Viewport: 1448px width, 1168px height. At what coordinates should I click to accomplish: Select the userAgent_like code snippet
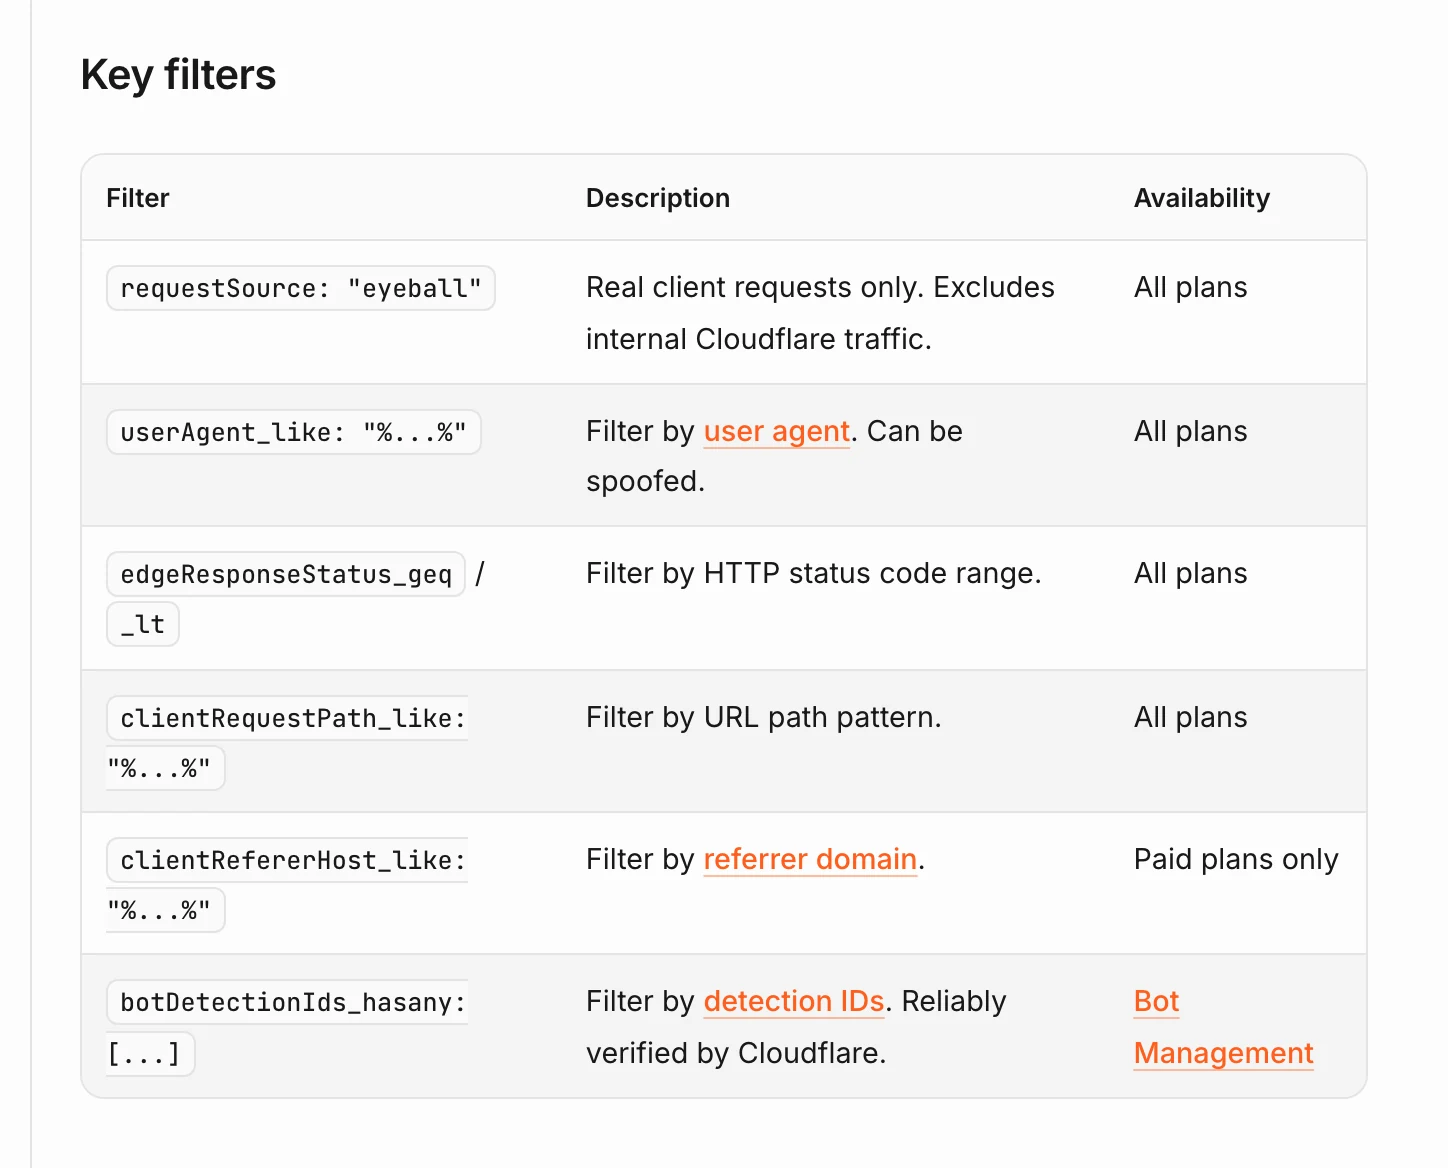click(x=293, y=432)
